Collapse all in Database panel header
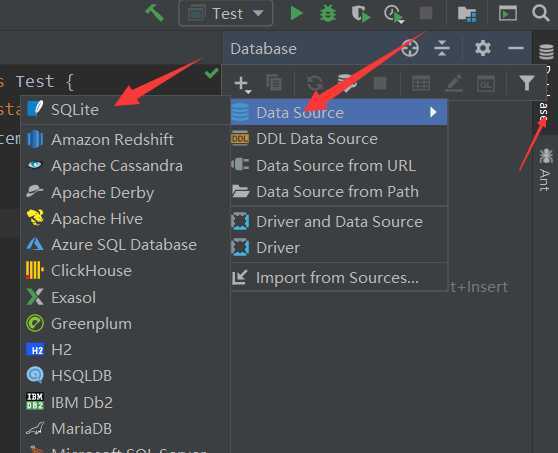The width and height of the screenshot is (558, 453). point(442,48)
